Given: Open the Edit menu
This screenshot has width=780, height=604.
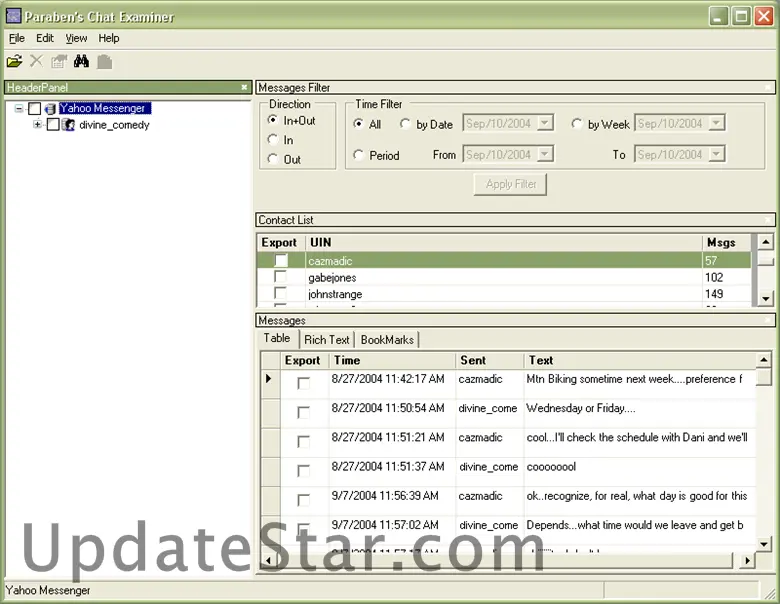Looking at the screenshot, I should click(x=45, y=38).
